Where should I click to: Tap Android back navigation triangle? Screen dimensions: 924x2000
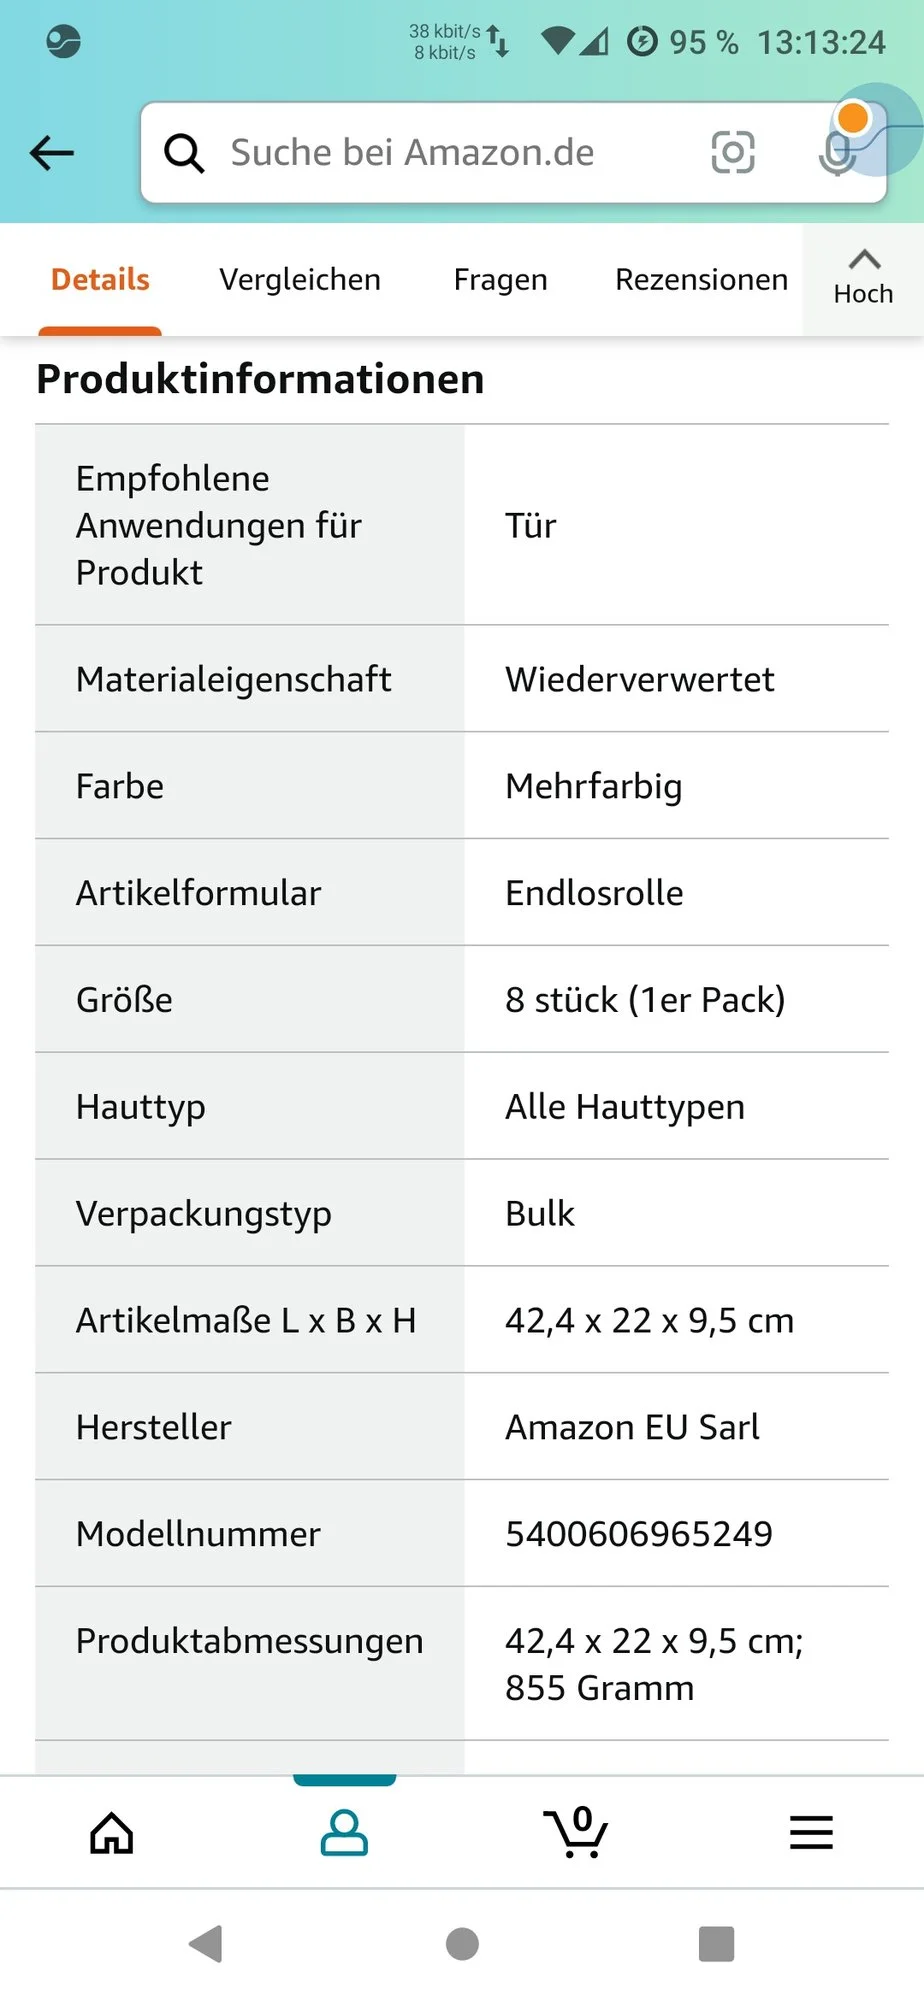coord(206,1944)
